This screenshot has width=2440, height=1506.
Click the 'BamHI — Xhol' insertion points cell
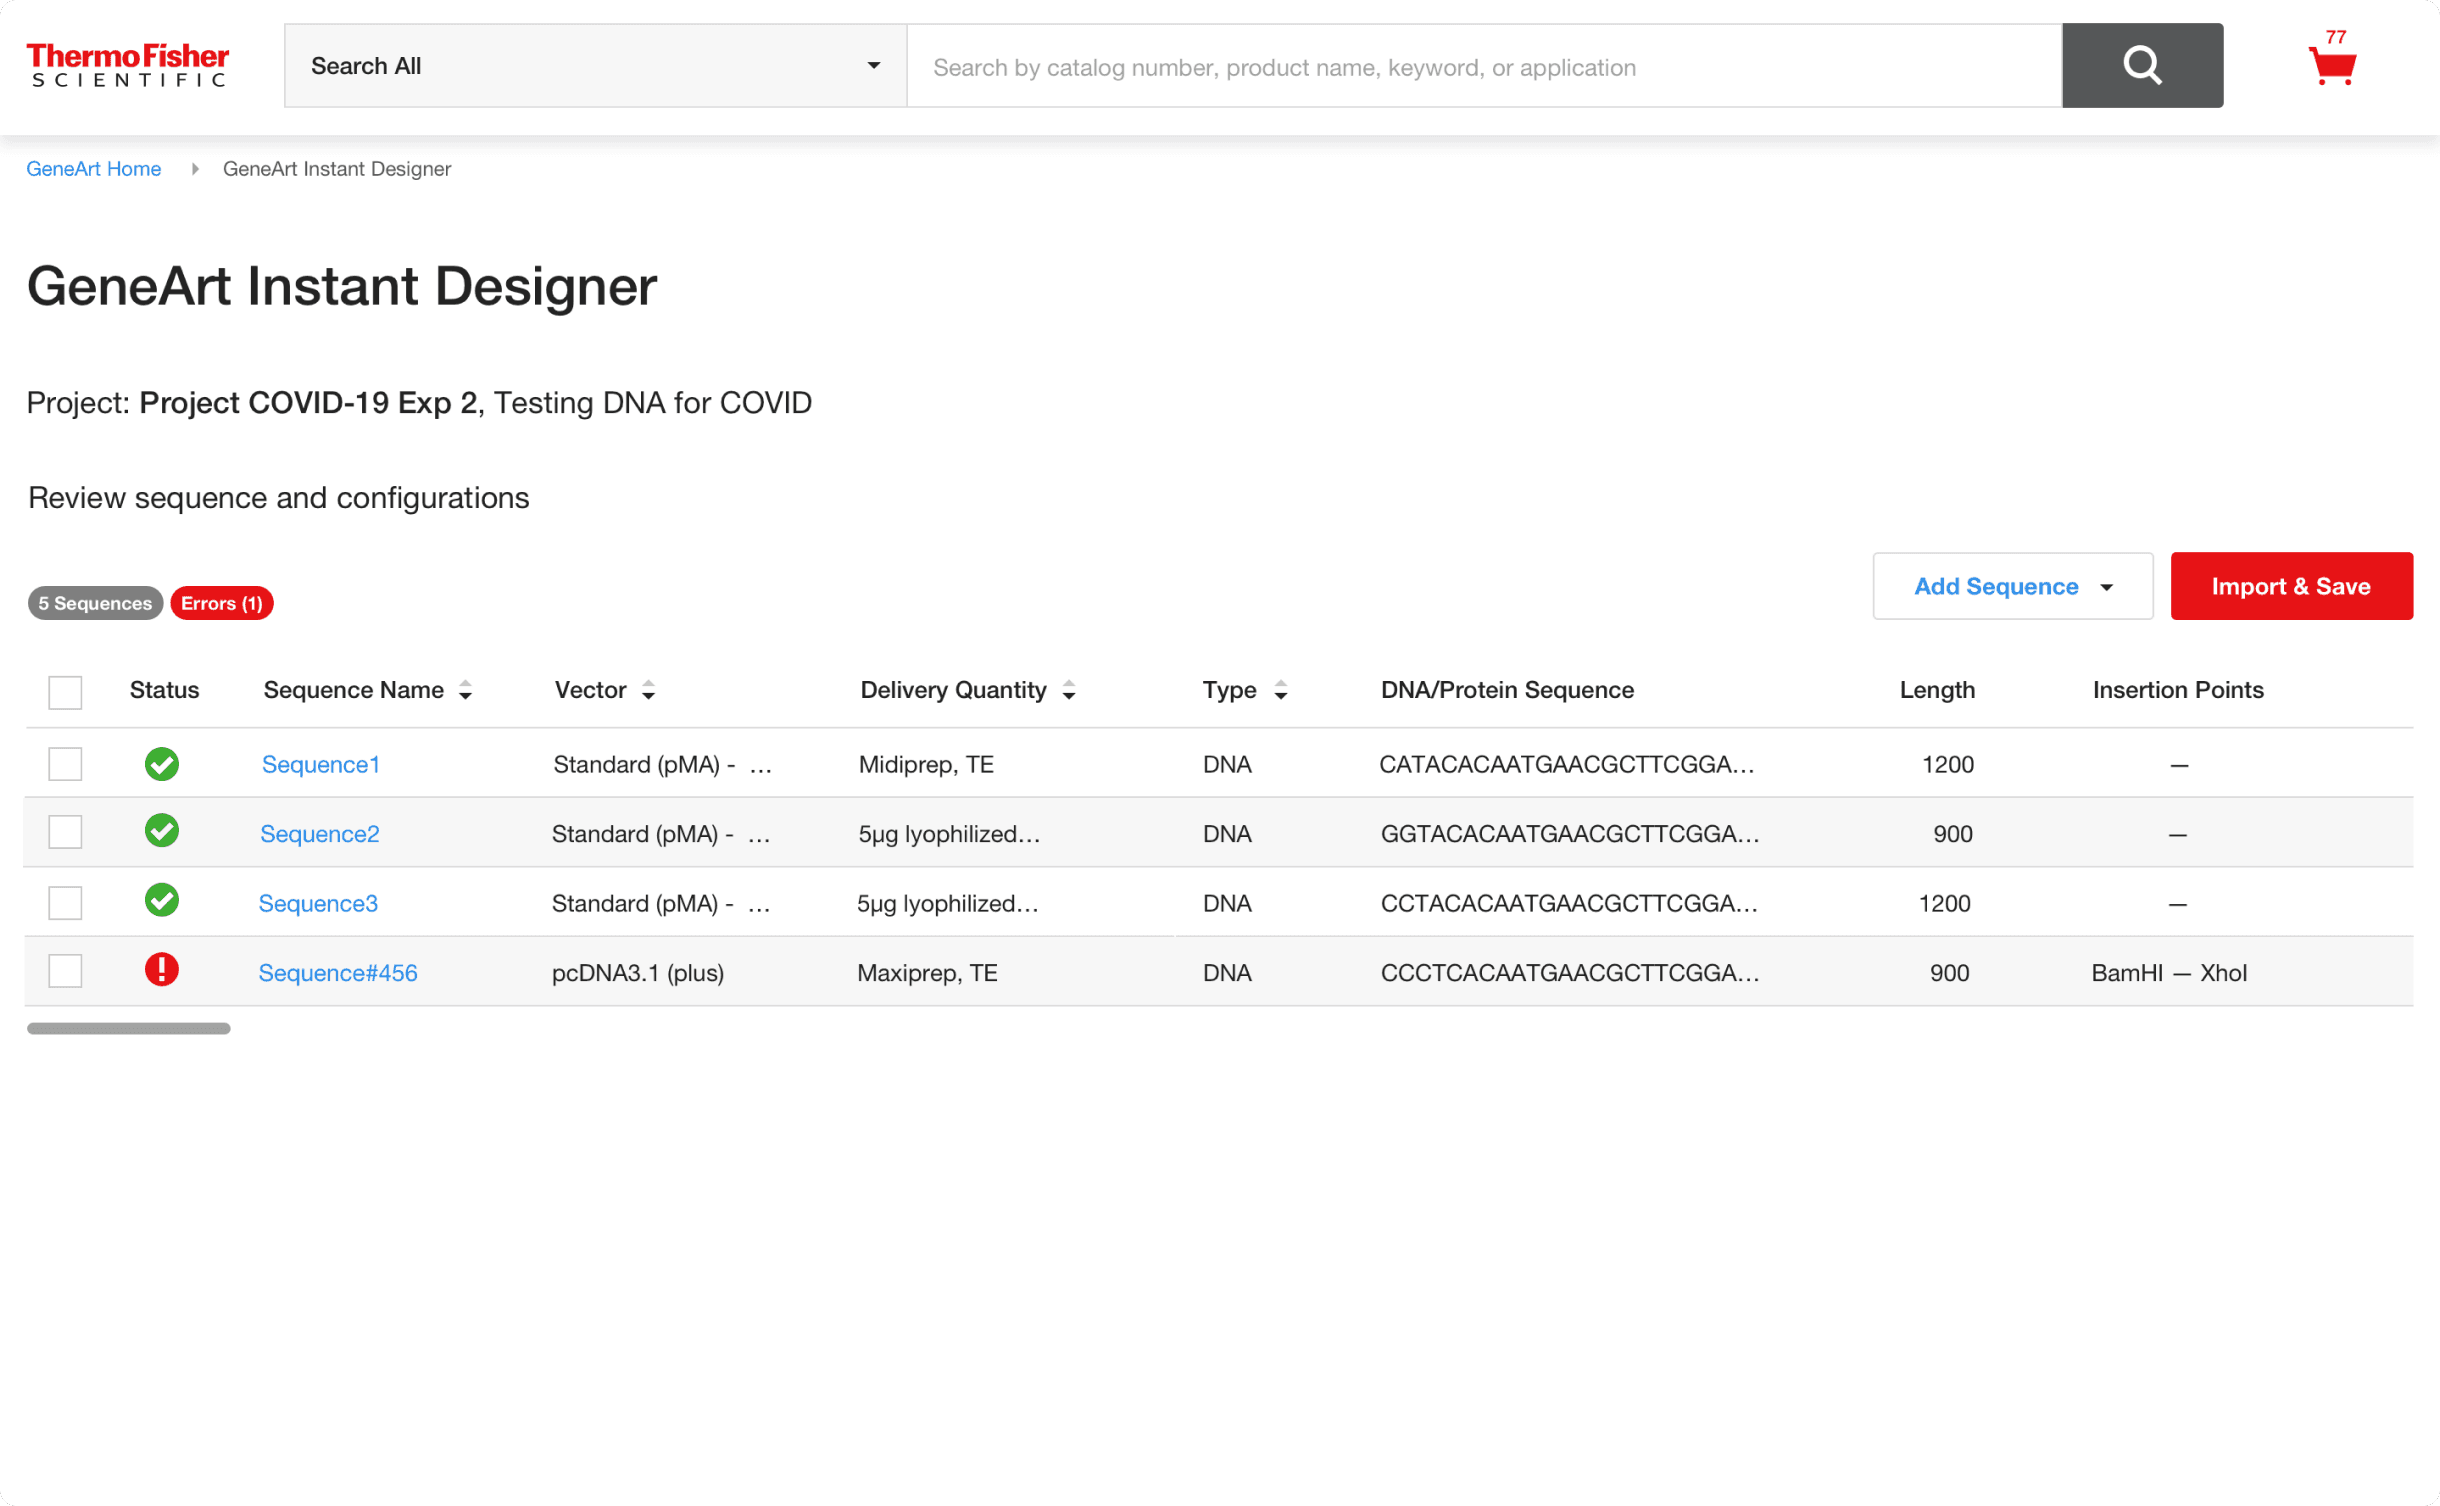point(2169,973)
